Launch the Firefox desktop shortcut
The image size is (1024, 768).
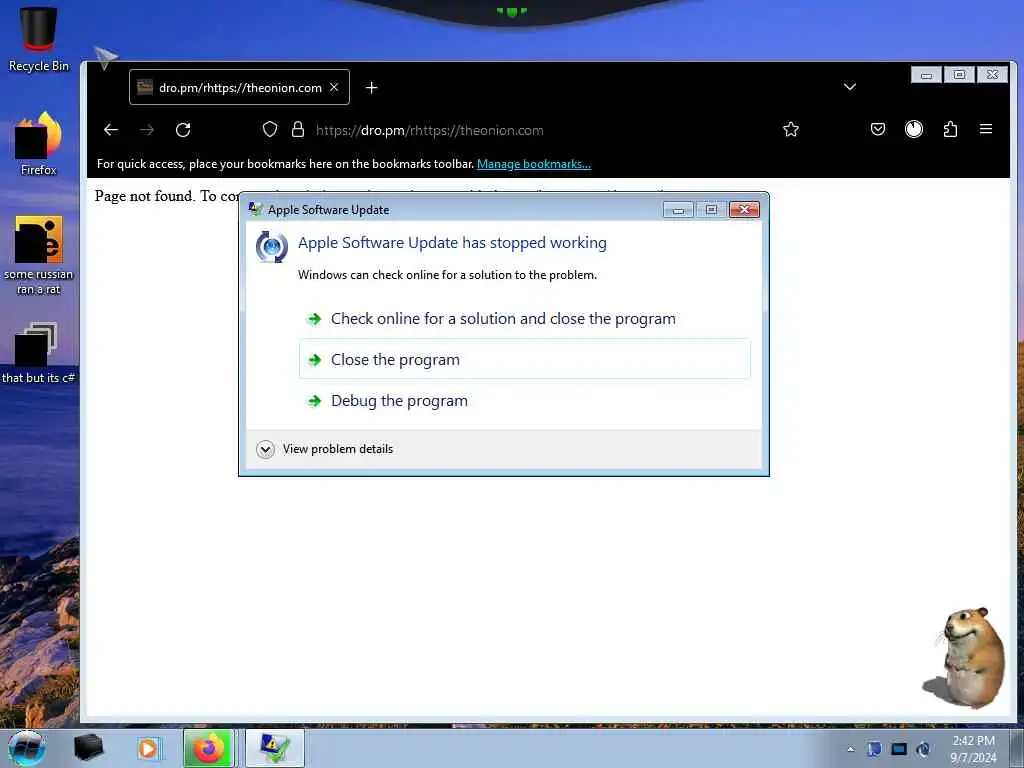[x=39, y=144]
